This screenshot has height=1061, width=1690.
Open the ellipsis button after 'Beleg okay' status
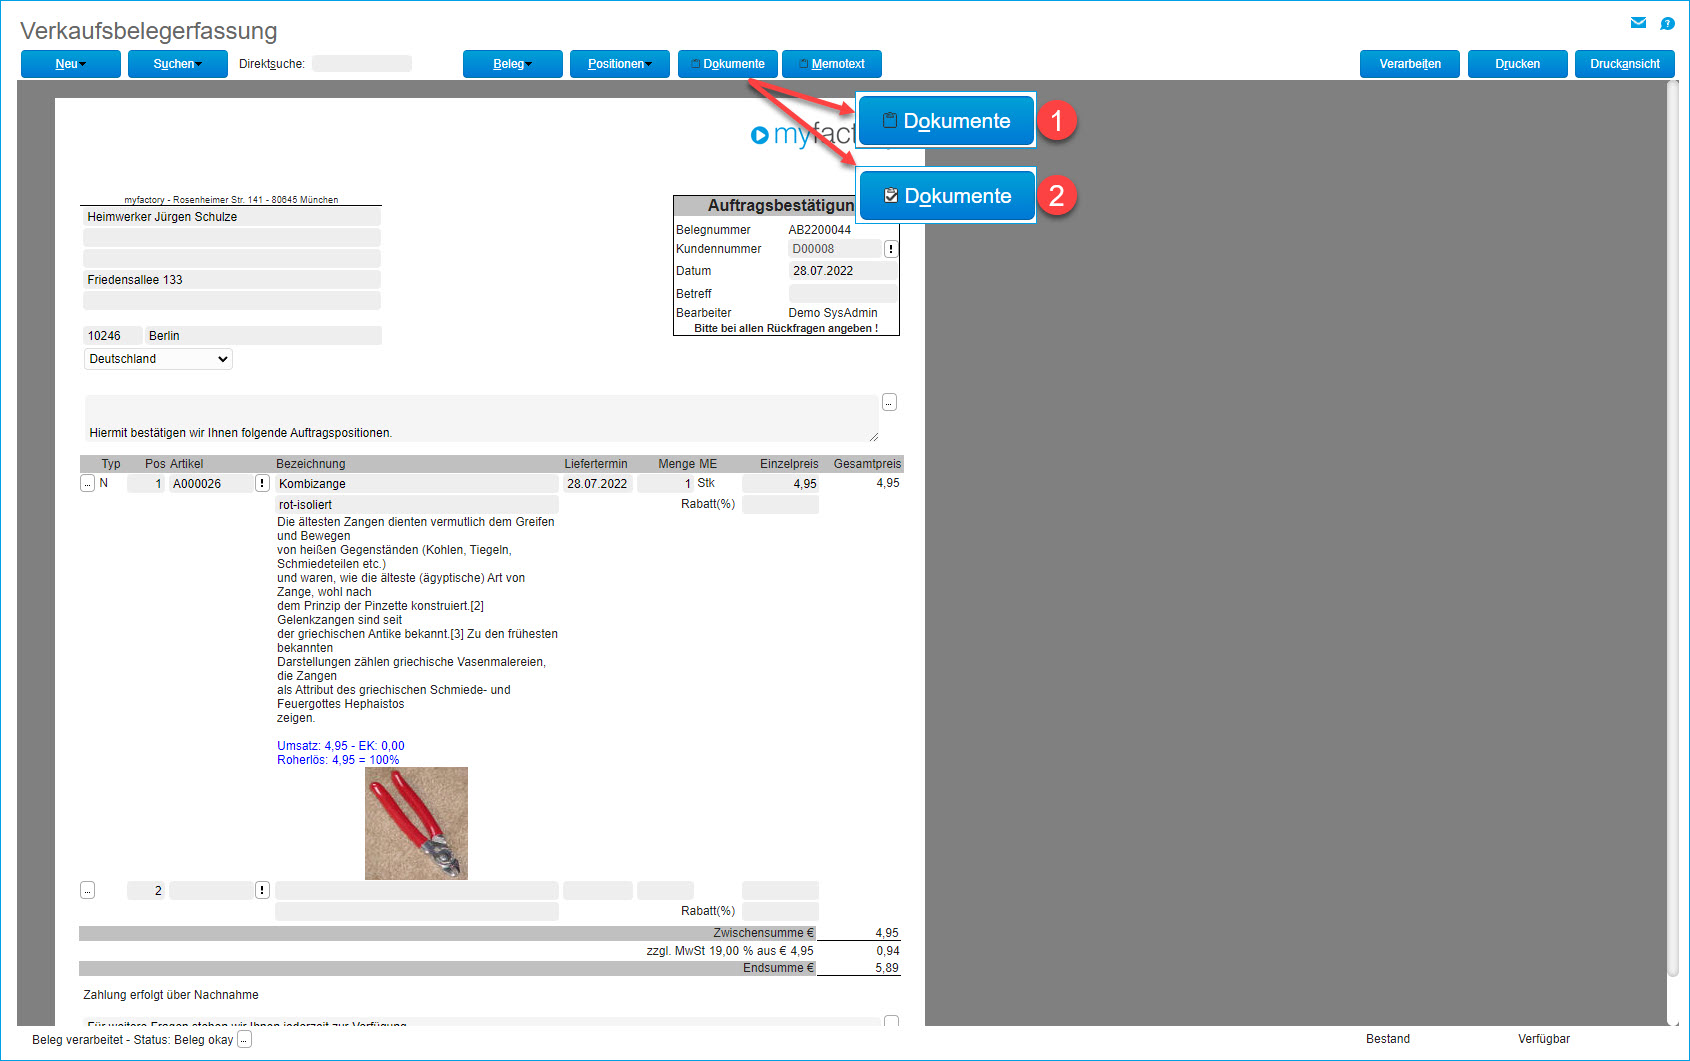pyautogui.click(x=244, y=1040)
